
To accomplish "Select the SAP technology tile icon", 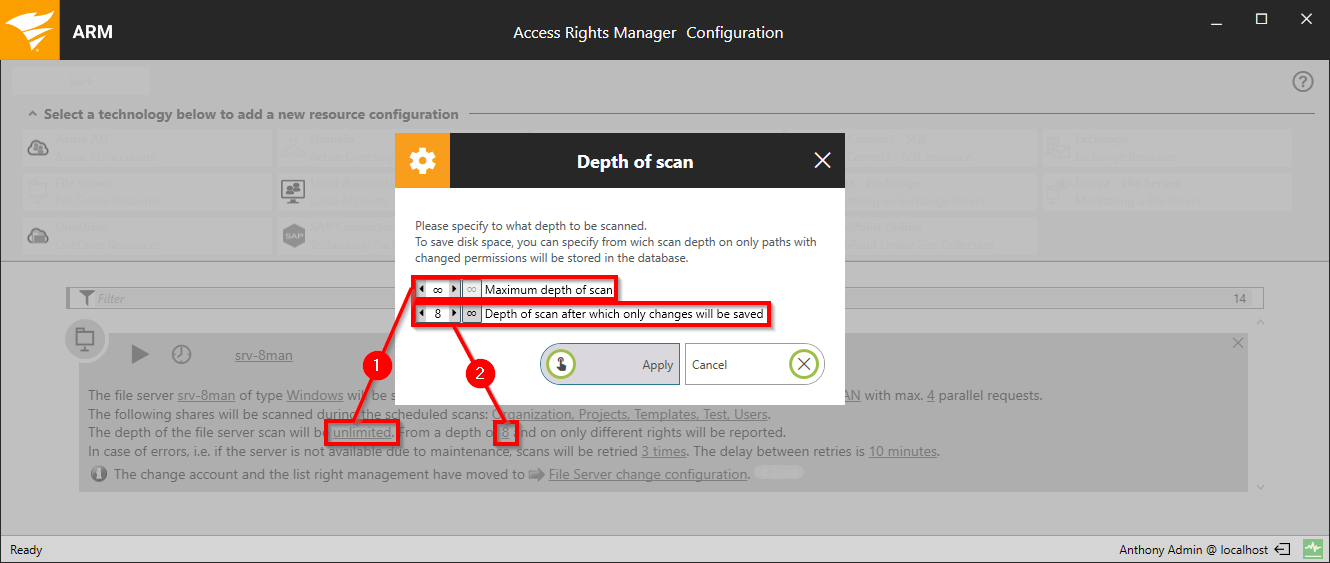I will pos(293,236).
